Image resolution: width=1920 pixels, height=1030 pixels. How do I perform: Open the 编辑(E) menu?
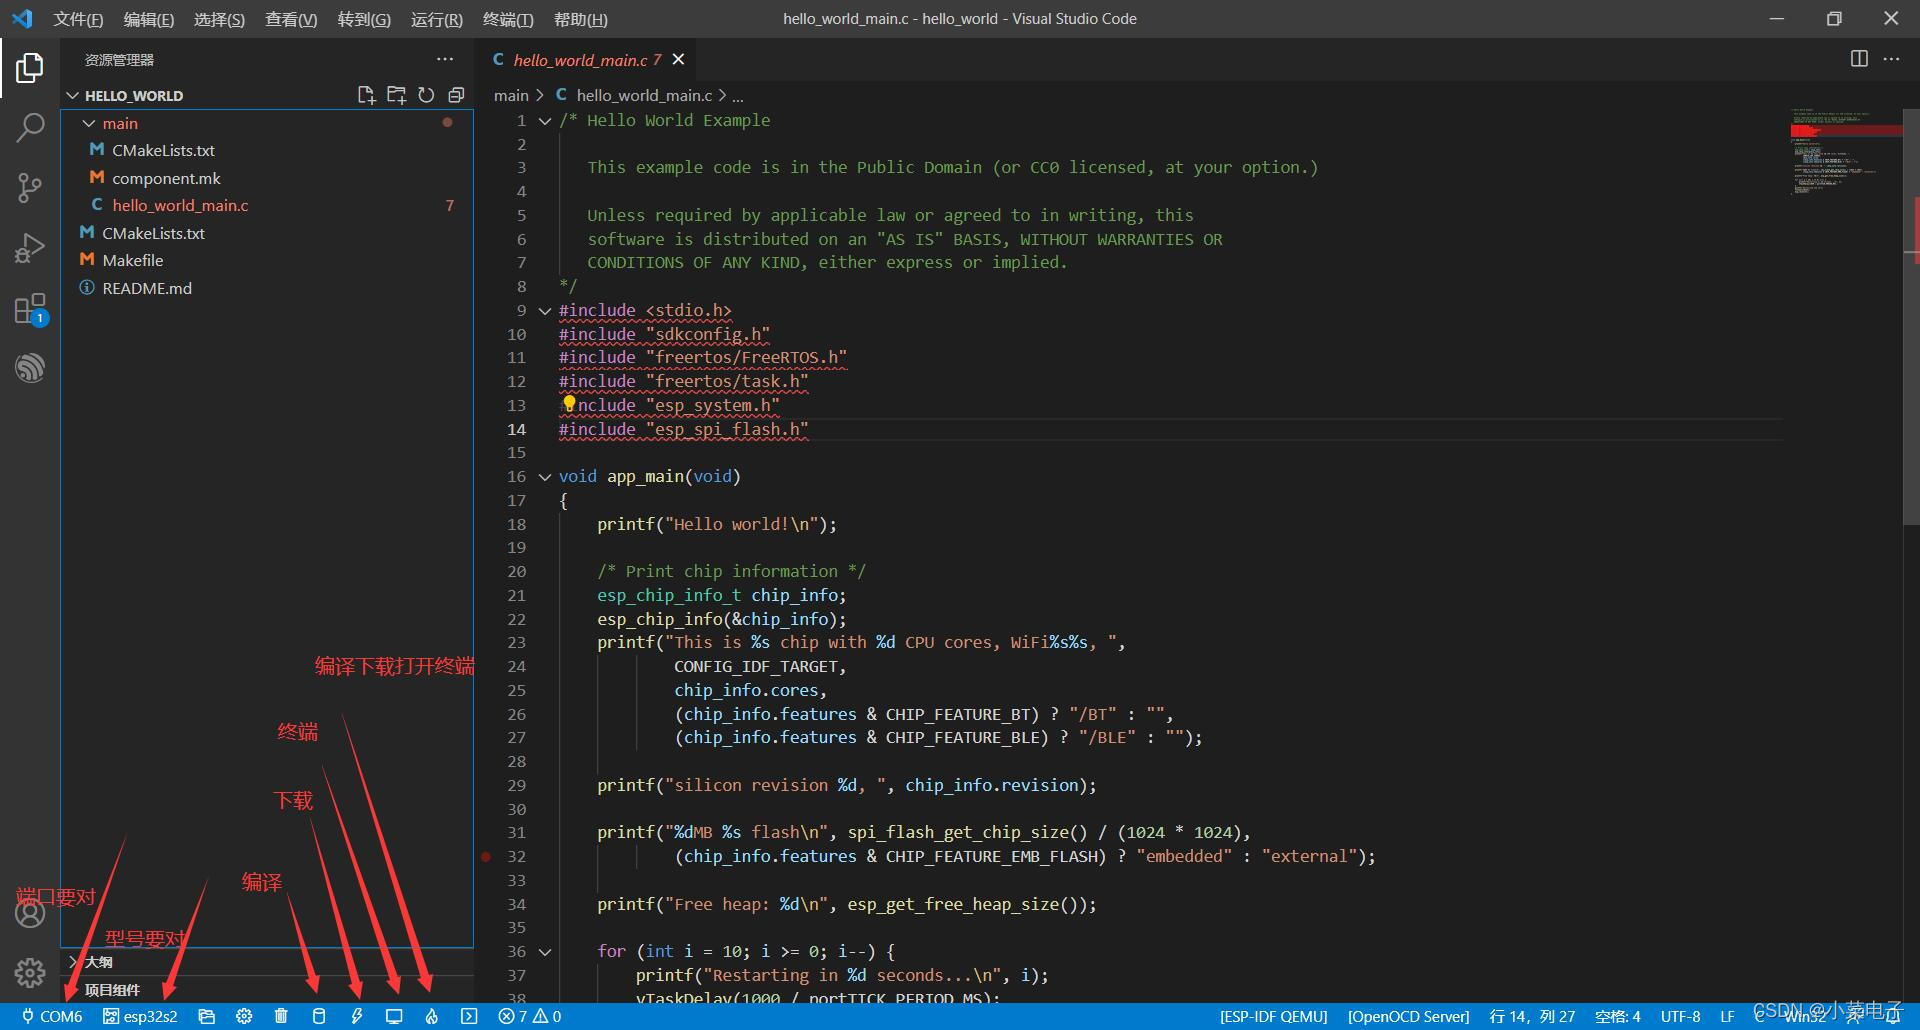coord(148,19)
